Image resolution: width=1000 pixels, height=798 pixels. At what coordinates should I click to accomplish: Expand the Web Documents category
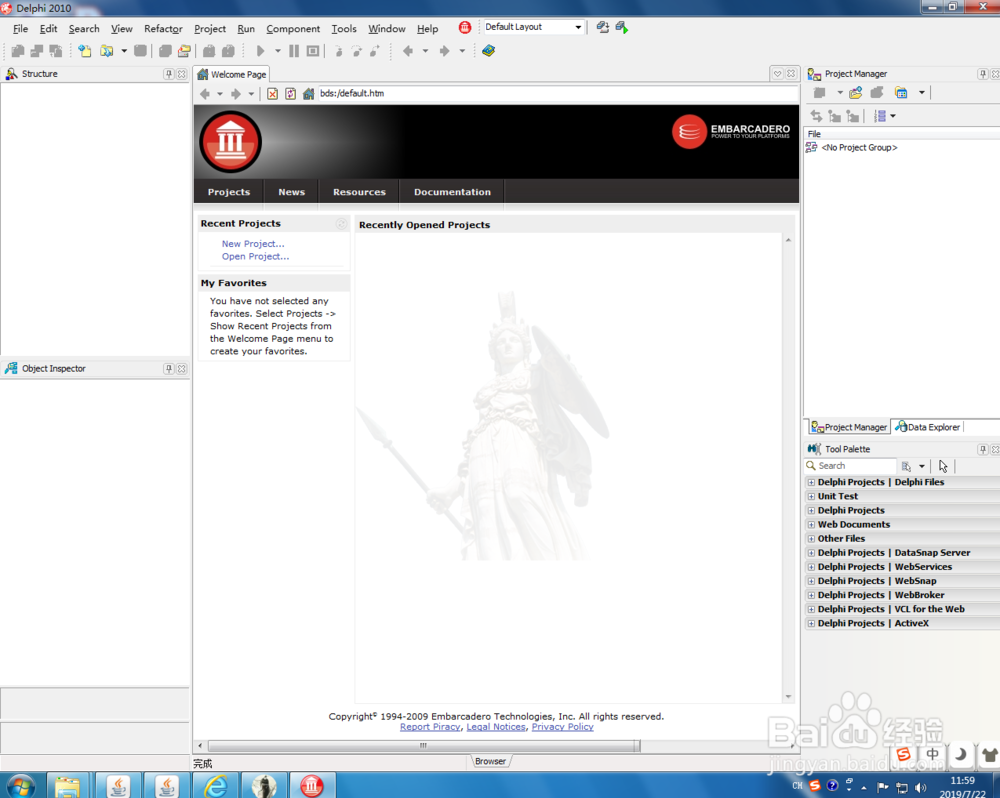coord(811,524)
